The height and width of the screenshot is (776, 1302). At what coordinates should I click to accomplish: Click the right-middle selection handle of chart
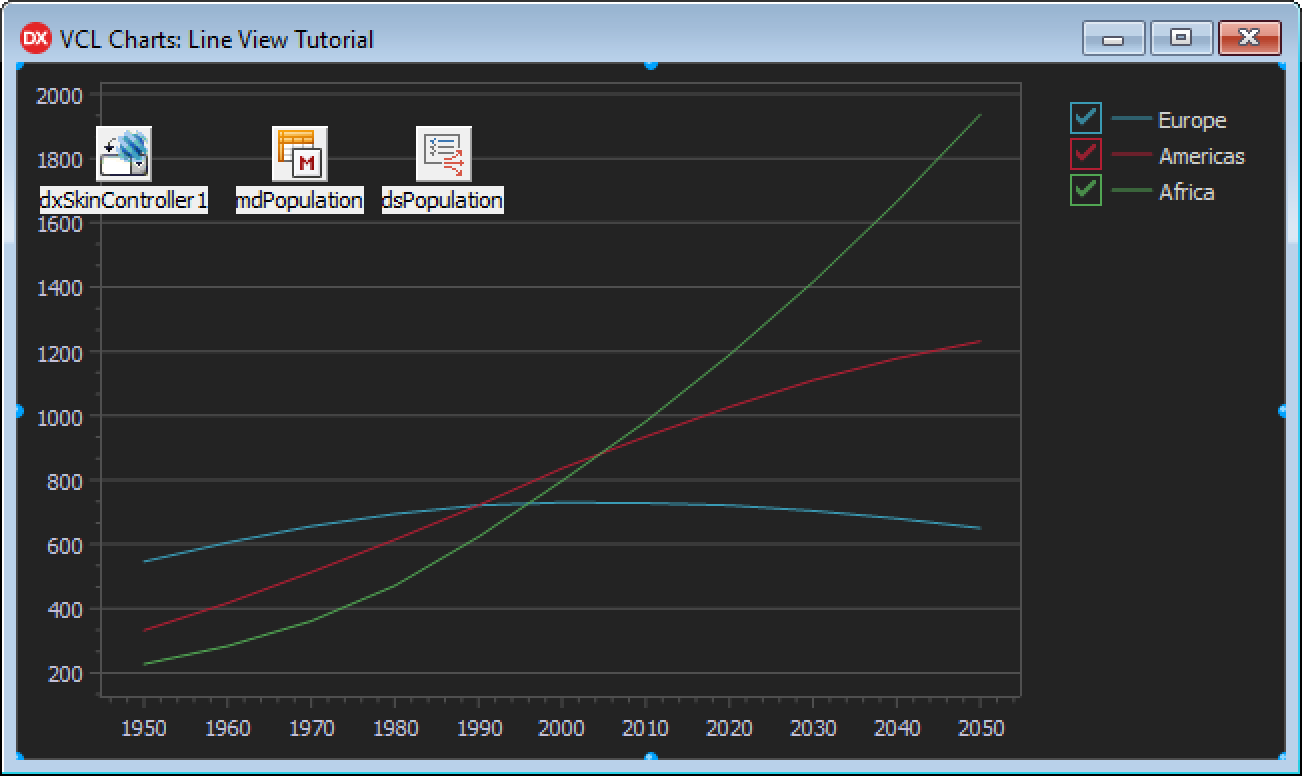1283,411
